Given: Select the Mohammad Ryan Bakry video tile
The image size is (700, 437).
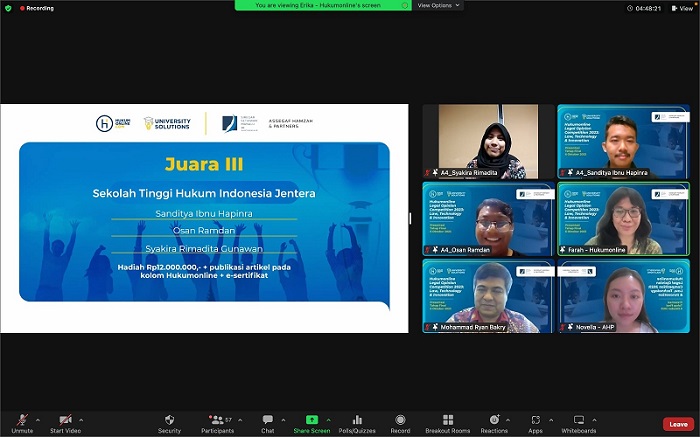Looking at the screenshot, I should click(488, 296).
